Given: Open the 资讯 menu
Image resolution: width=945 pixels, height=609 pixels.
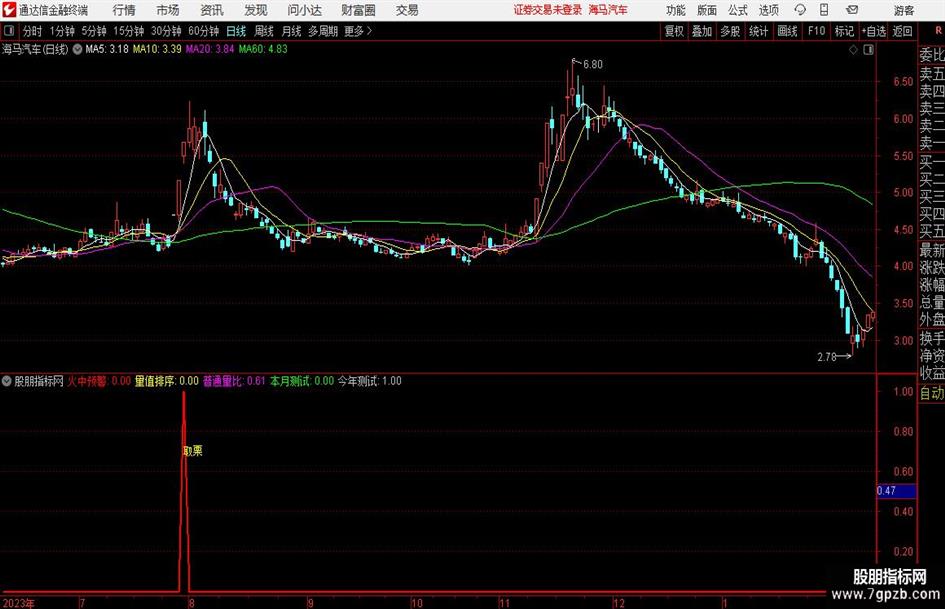Looking at the screenshot, I should click(x=212, y=10).
